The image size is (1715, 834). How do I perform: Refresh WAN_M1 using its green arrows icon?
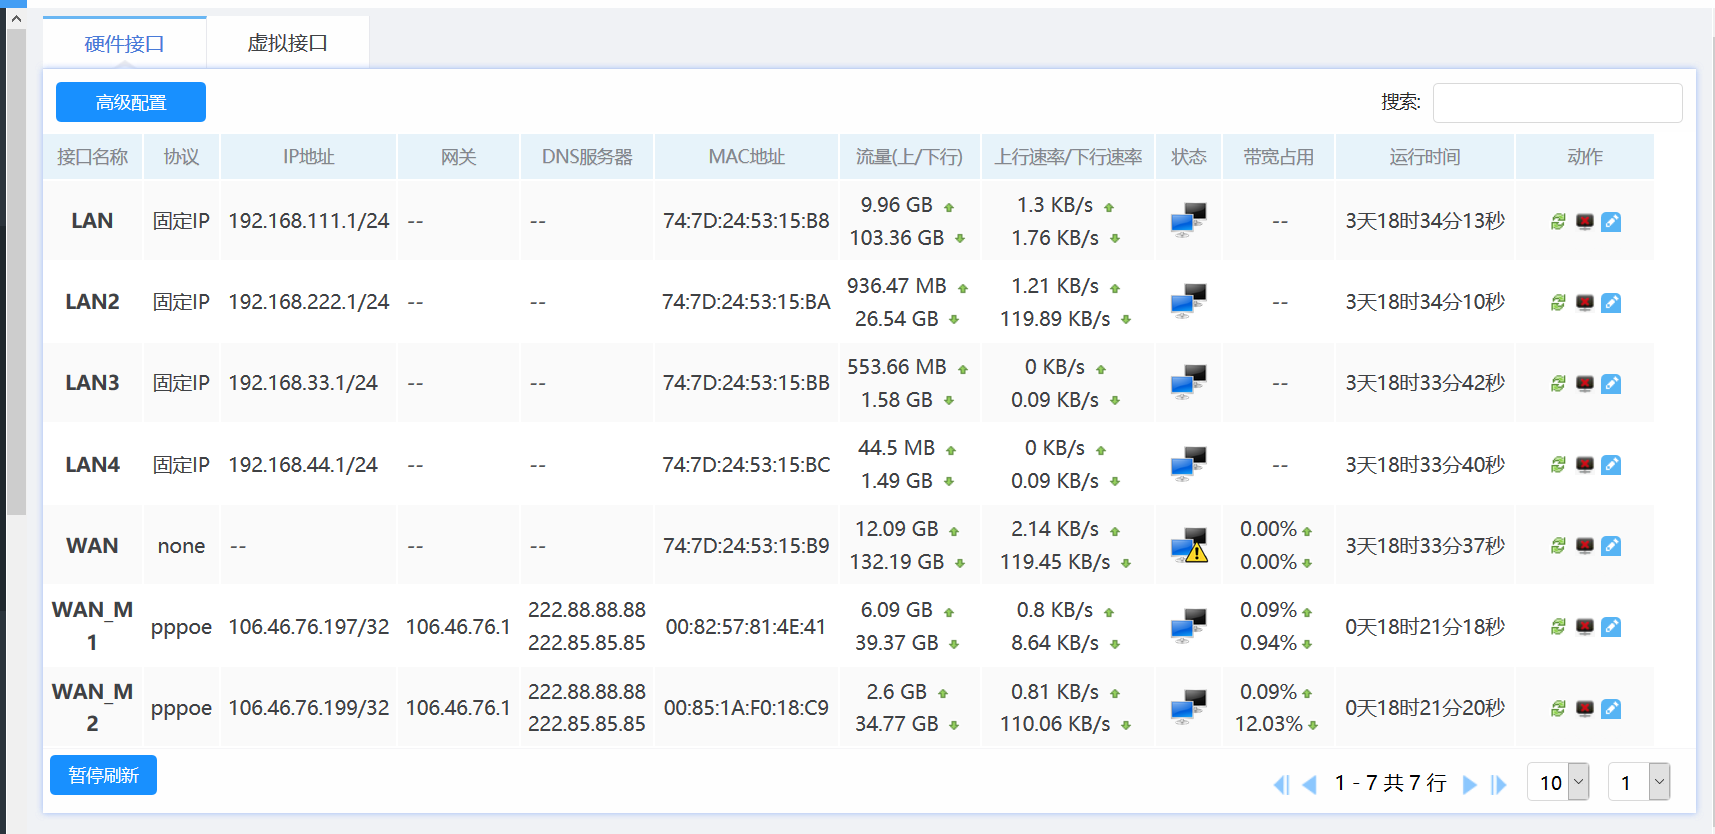[1558, 627]
